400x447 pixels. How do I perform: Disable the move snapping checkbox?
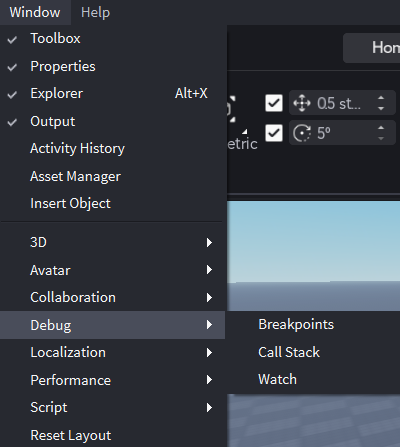point(274,103)
